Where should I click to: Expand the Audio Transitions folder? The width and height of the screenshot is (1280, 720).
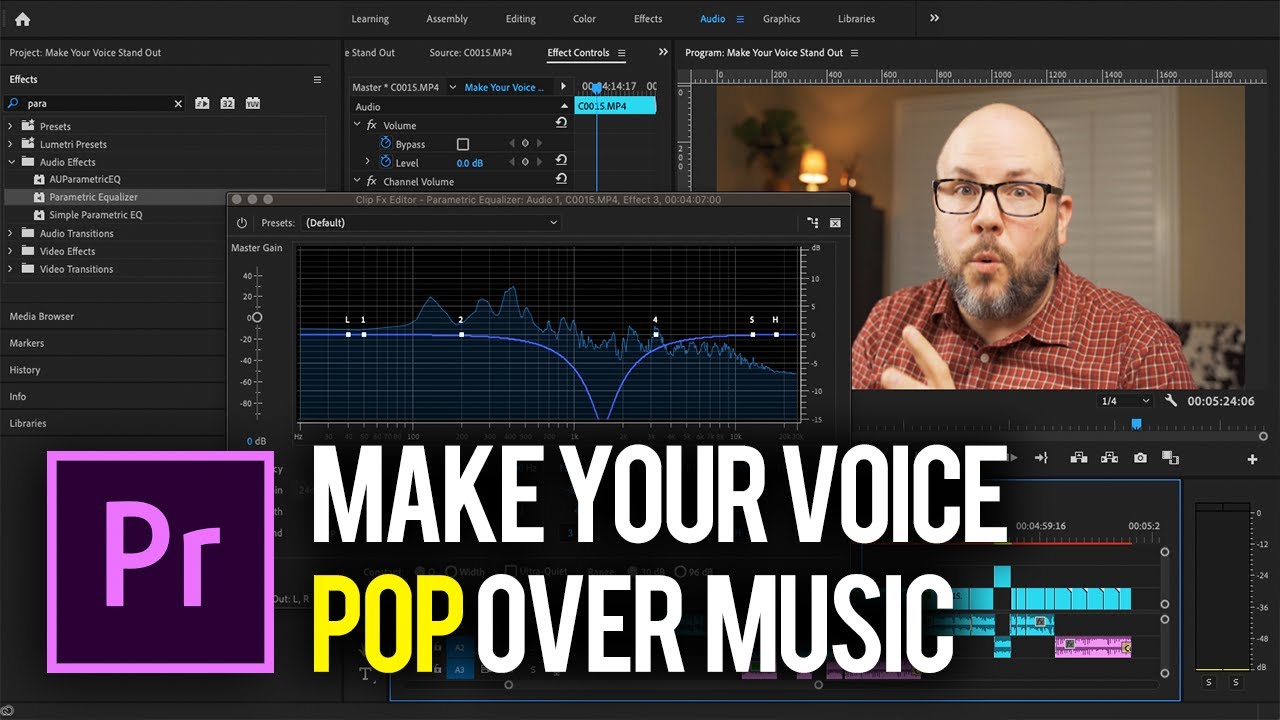tap(11, 233)
